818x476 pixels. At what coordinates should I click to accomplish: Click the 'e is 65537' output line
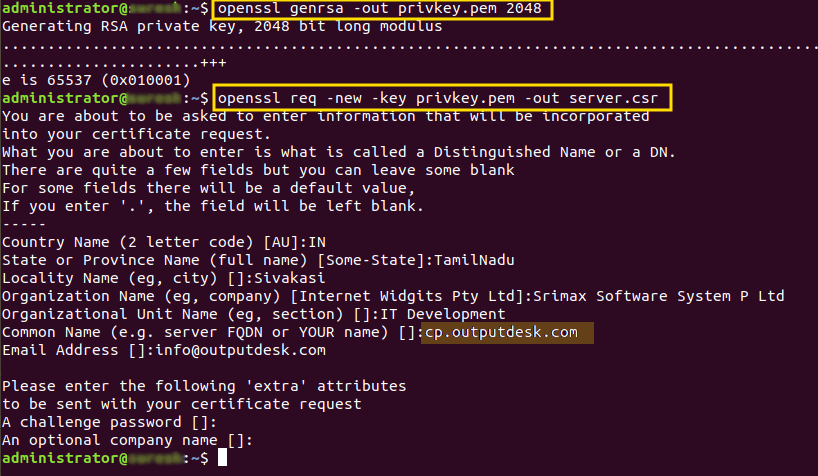point(97,80)
